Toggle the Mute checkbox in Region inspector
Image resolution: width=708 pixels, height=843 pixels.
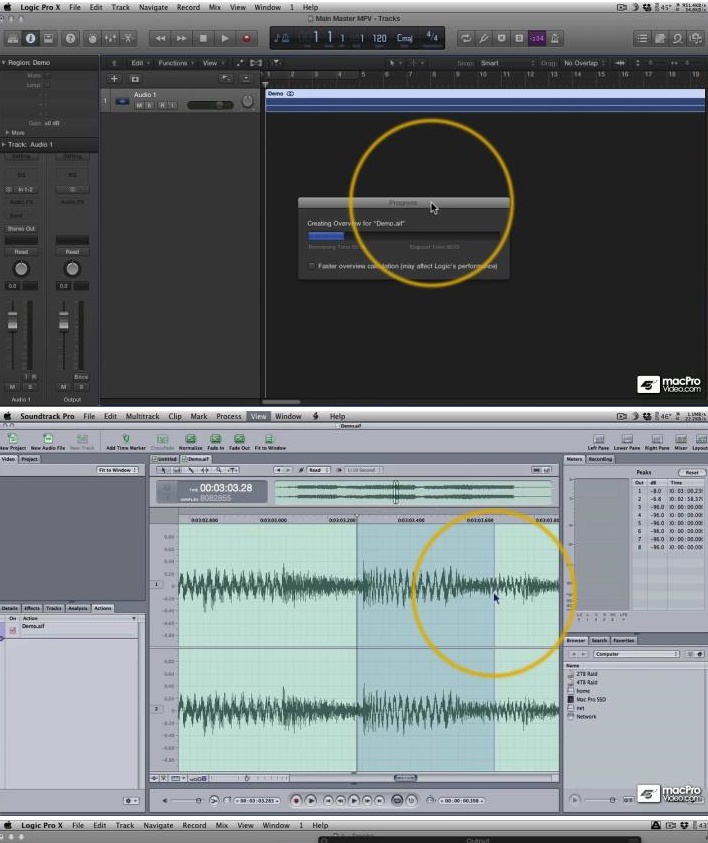[47, 76]
